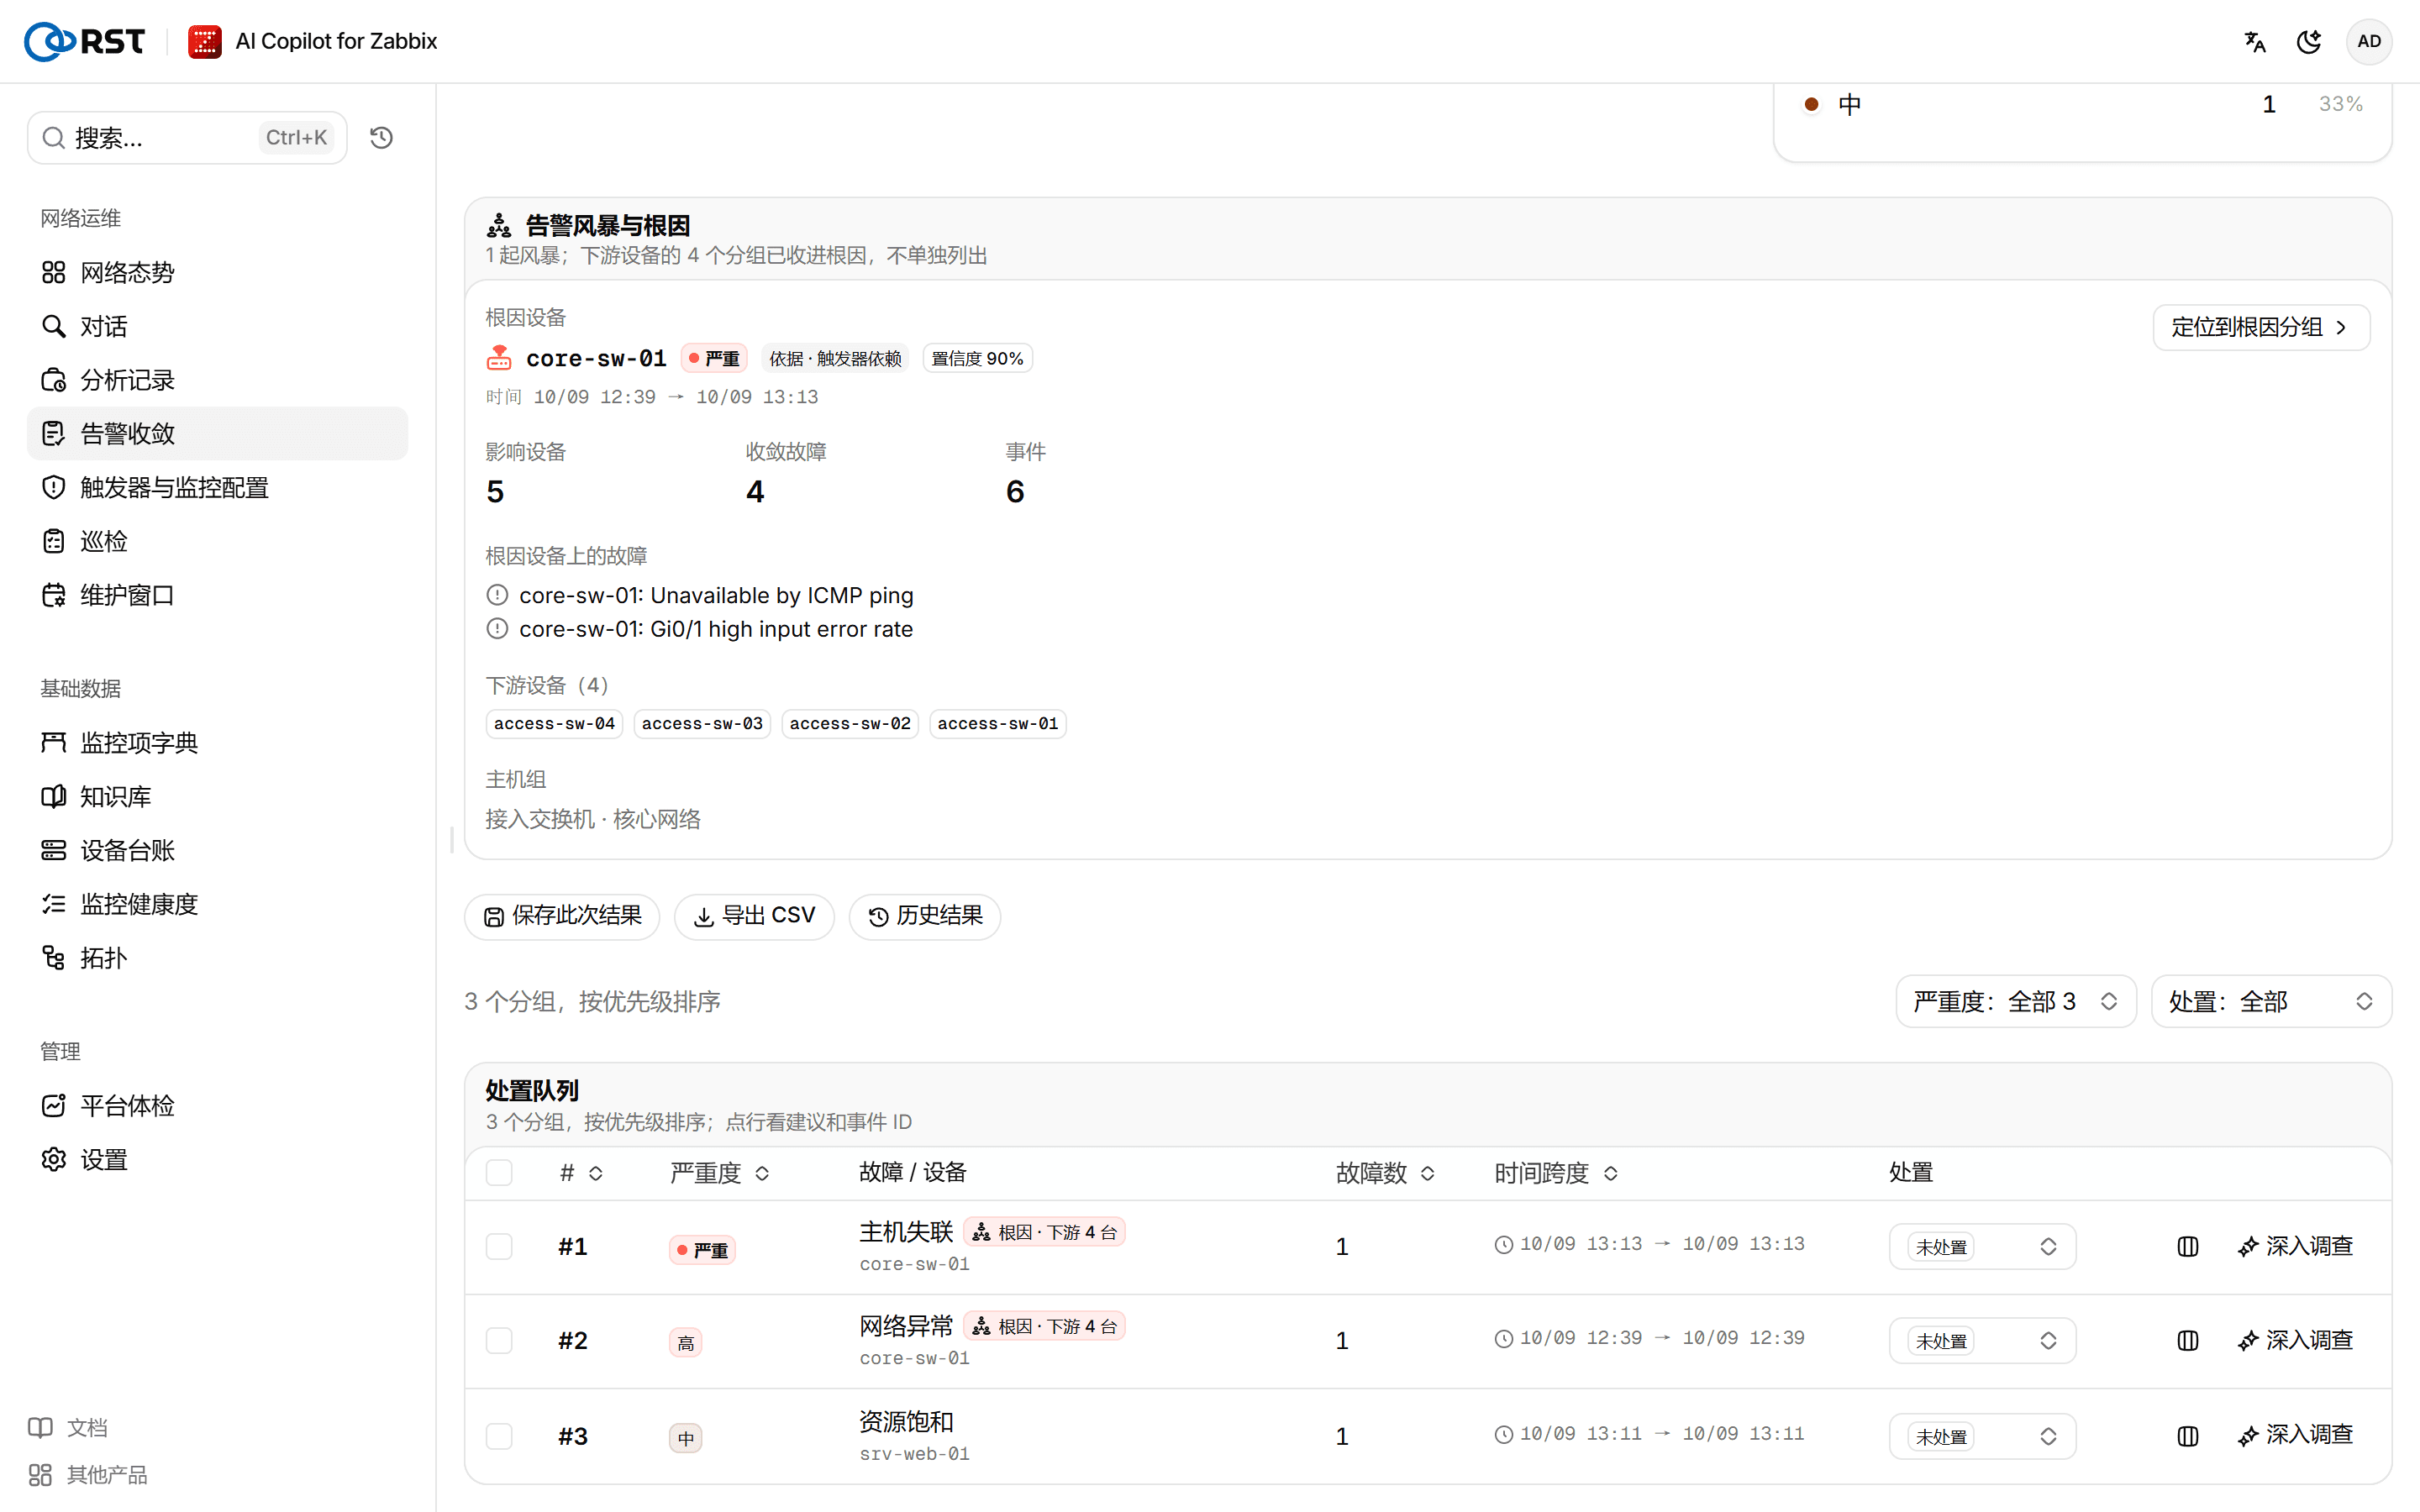Click 深入调查 for srv-web-01 row
Image resolution: width=2420 pixels, height=1512 pixels.
pyautogui.click(x=2295, y=1435)
